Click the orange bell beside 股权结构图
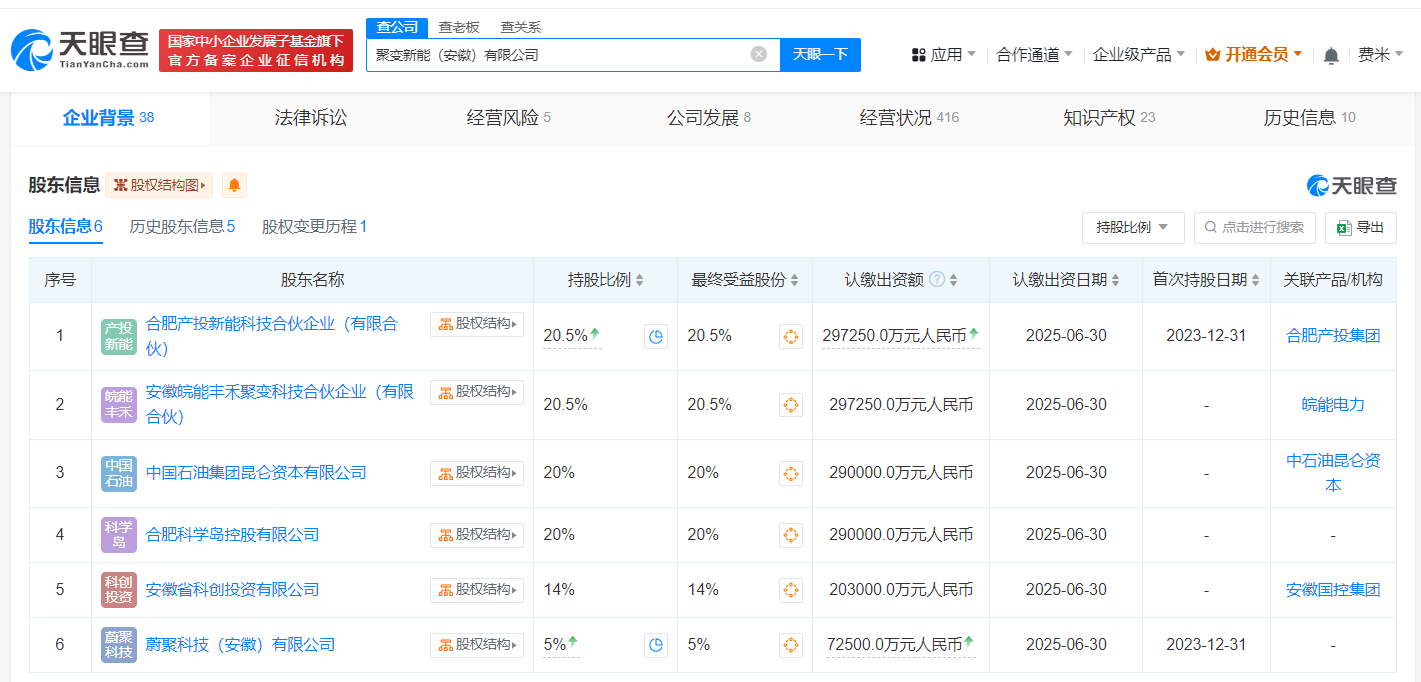This screenshot has width=1421, height=682. 233,186
